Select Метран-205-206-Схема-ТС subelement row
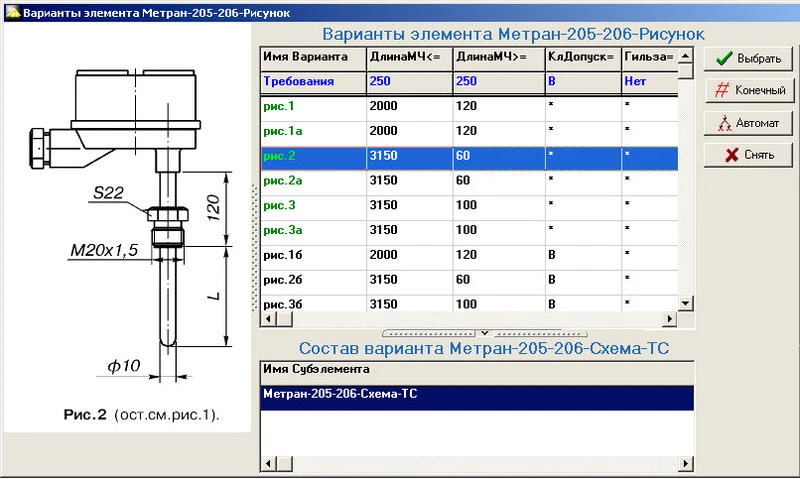This screenshot has height=479, width=800. coord(476,396)
